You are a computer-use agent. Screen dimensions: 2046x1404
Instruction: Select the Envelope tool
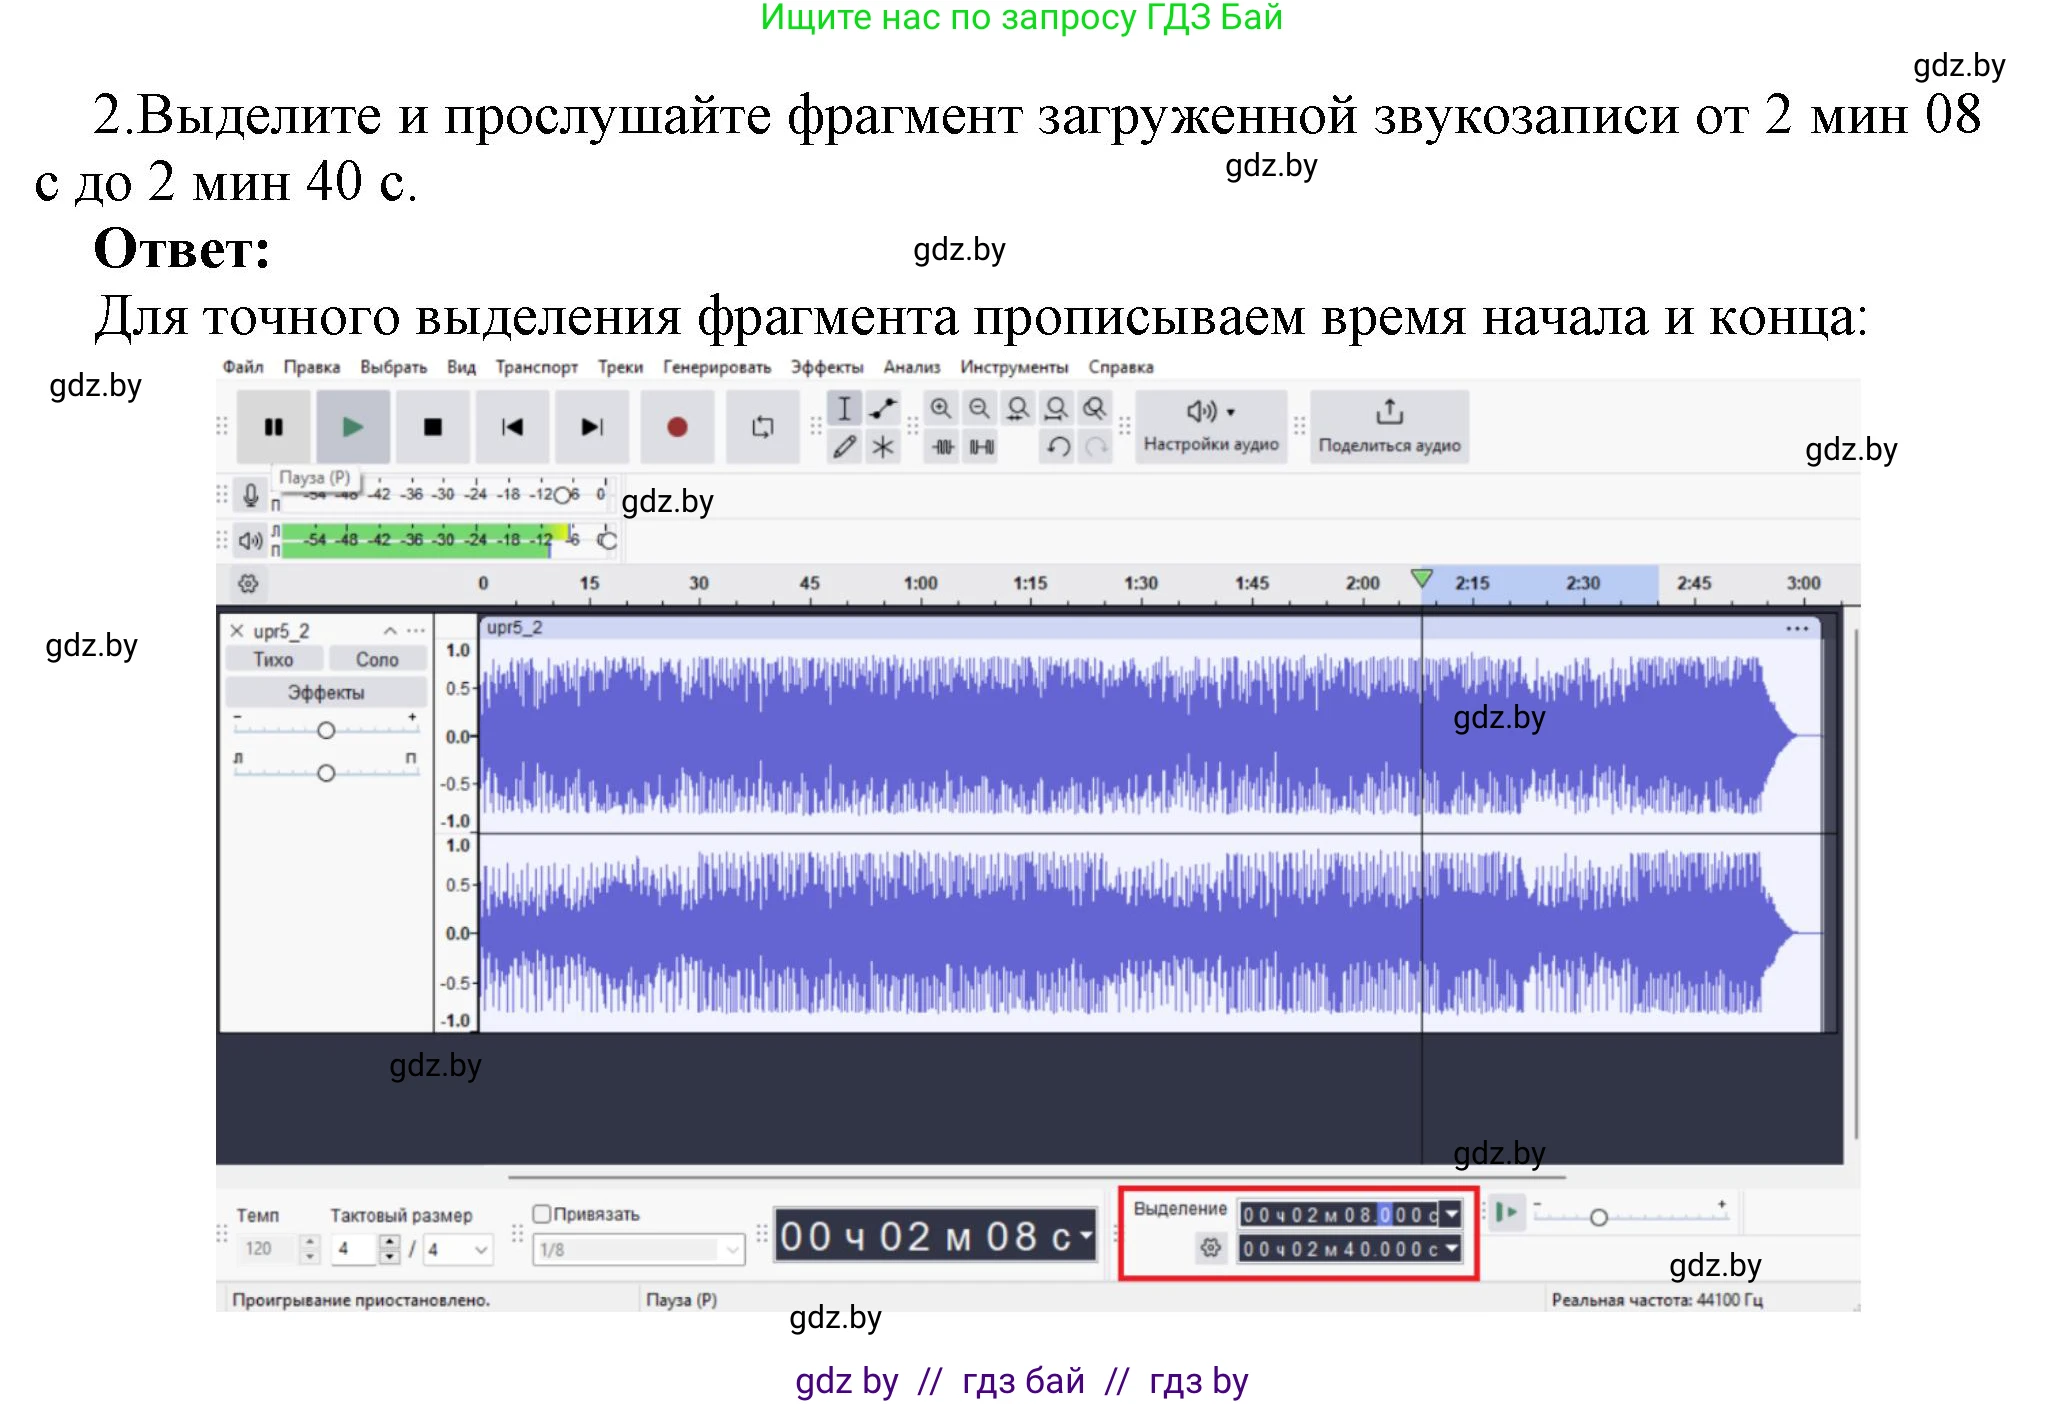[881, 408]
